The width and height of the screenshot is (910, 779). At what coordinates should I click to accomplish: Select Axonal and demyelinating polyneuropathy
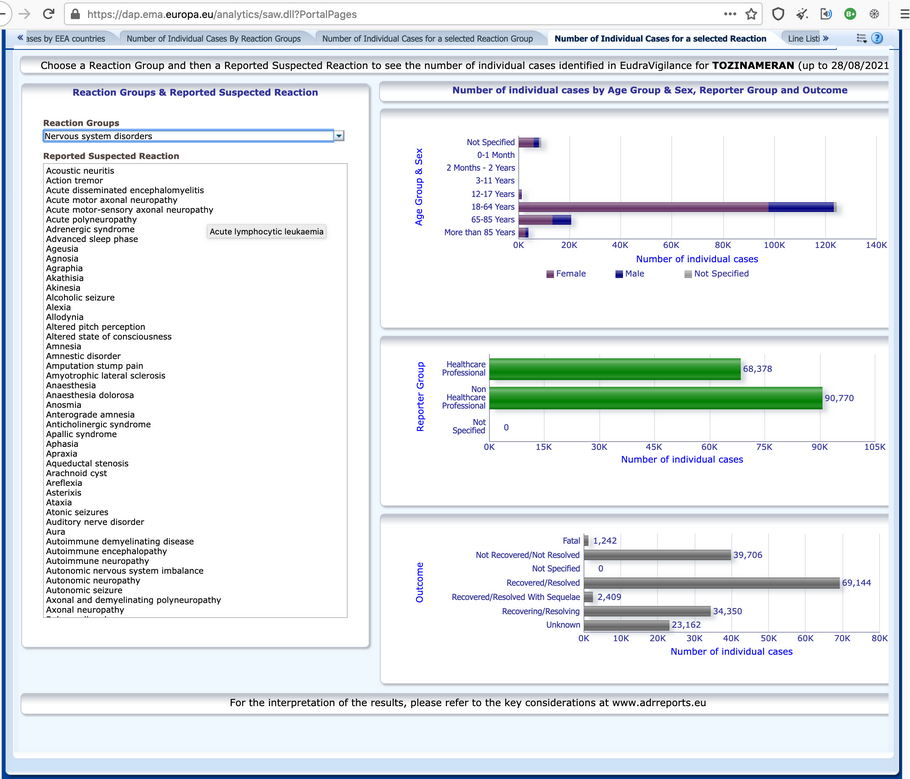coord(133,600)
